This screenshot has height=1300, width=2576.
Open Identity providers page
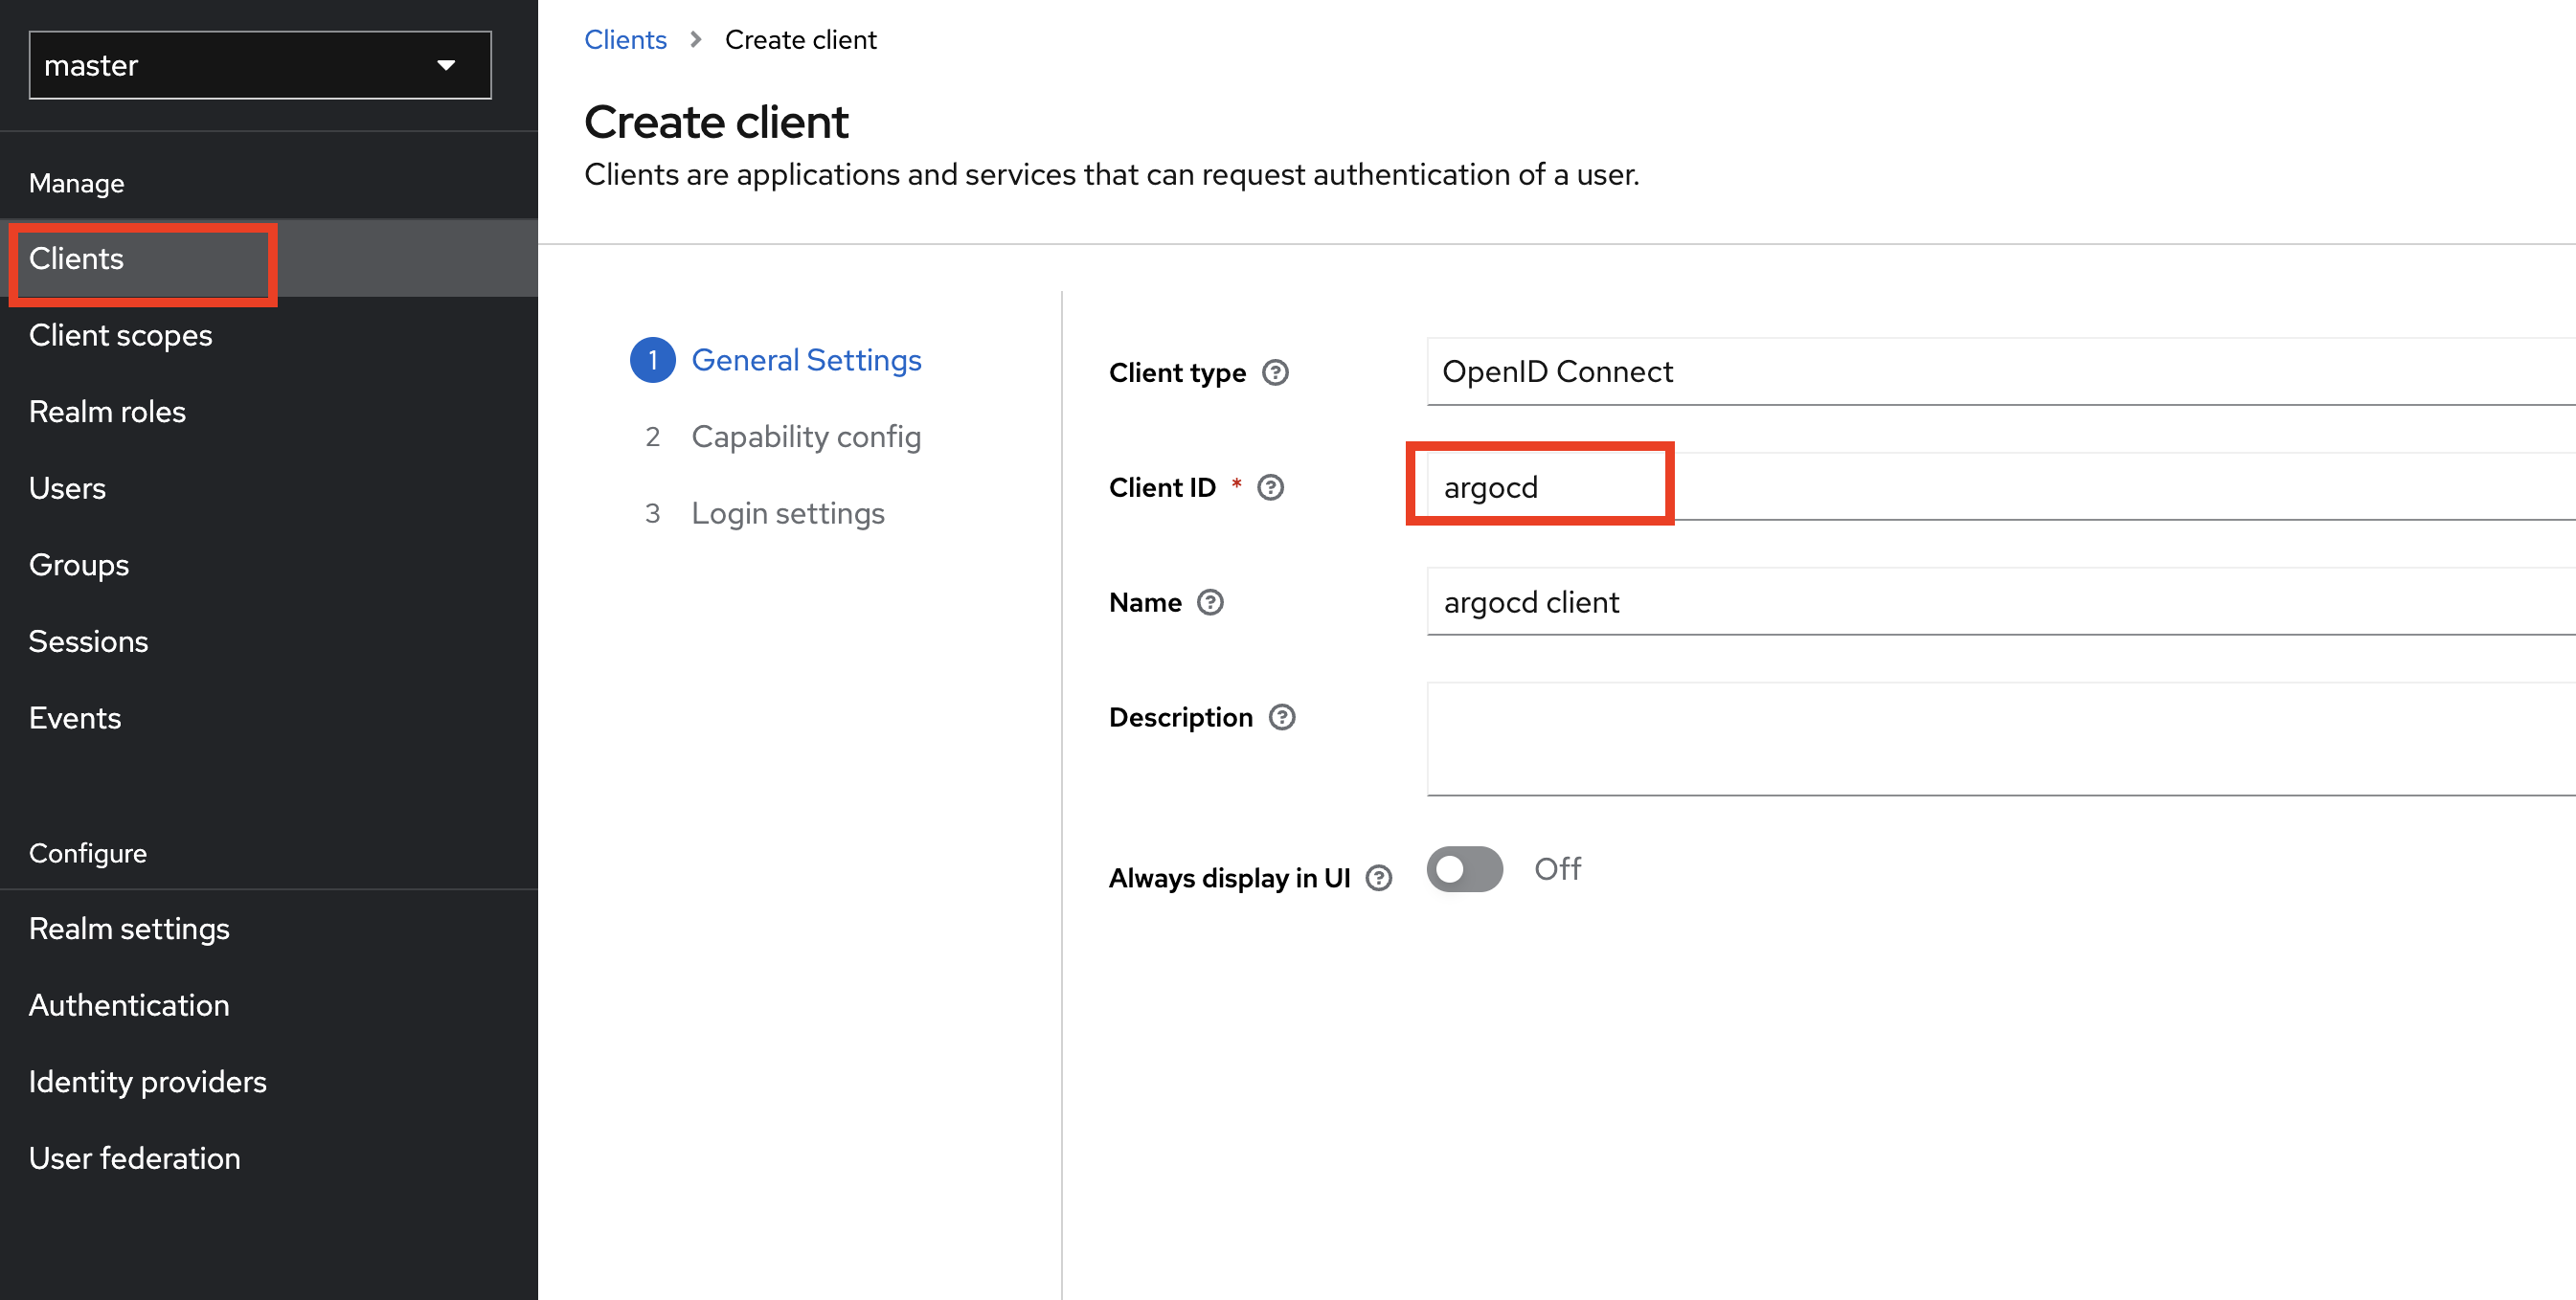point(147,1082)
